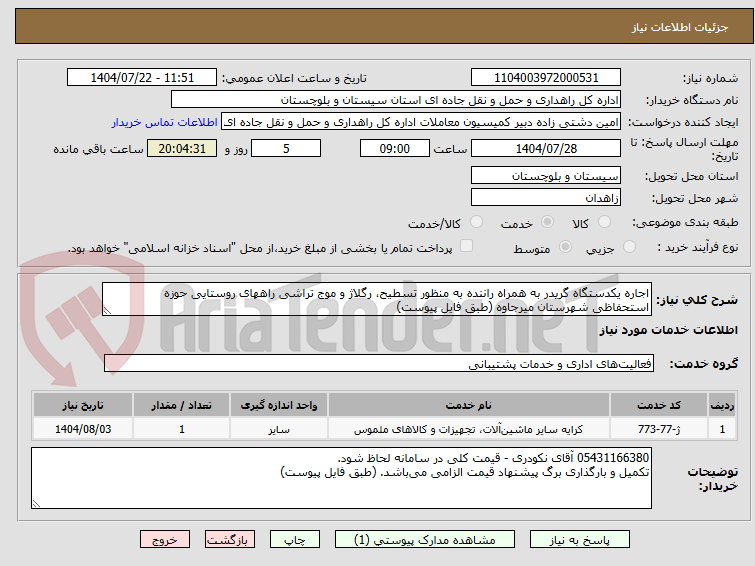
Task: Click the شماره نیاز number field
Action: 546,78
